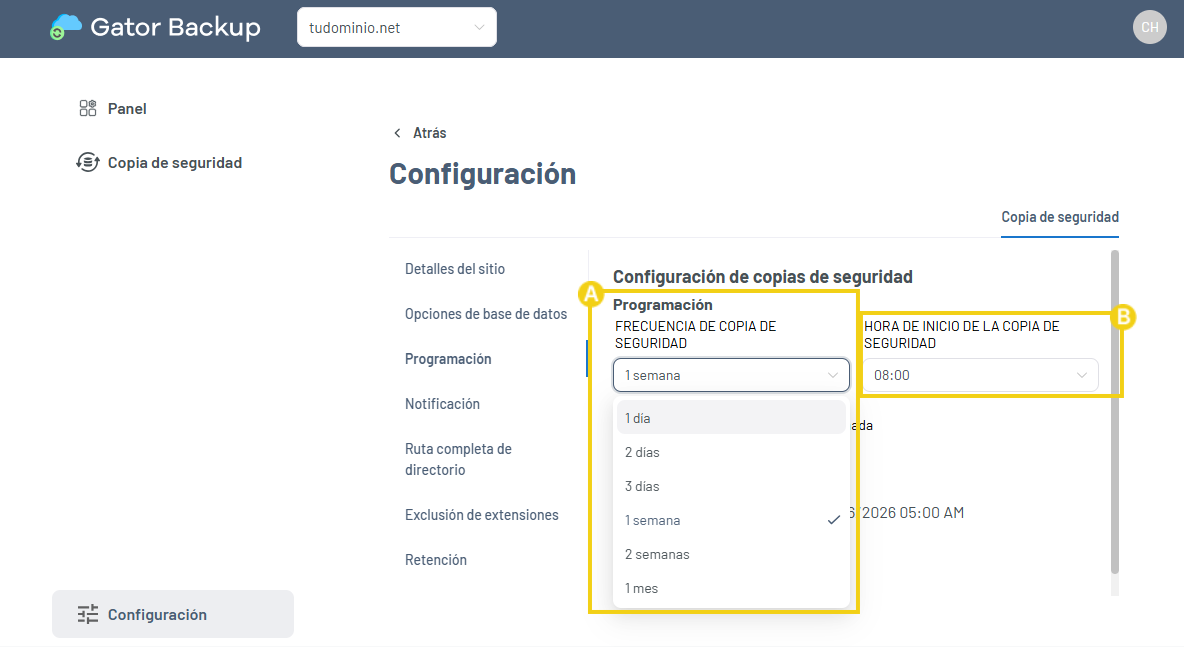This screenshot has width=1184, height=647.
Task: Open the CH user avatar menu
Action: [x=1149, y=27]
